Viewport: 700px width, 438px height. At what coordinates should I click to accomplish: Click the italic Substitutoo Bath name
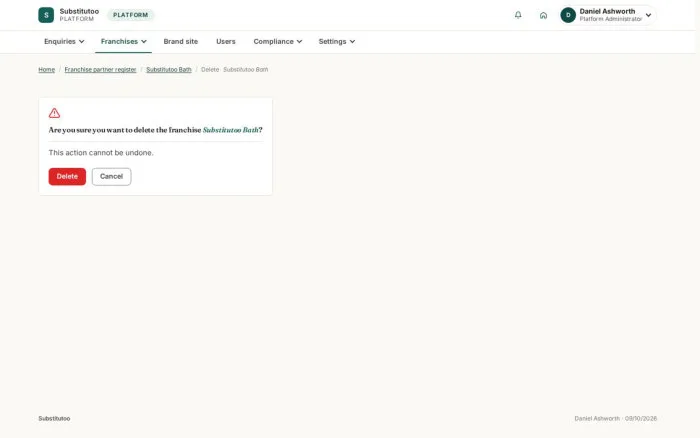(x=230, y=130)
